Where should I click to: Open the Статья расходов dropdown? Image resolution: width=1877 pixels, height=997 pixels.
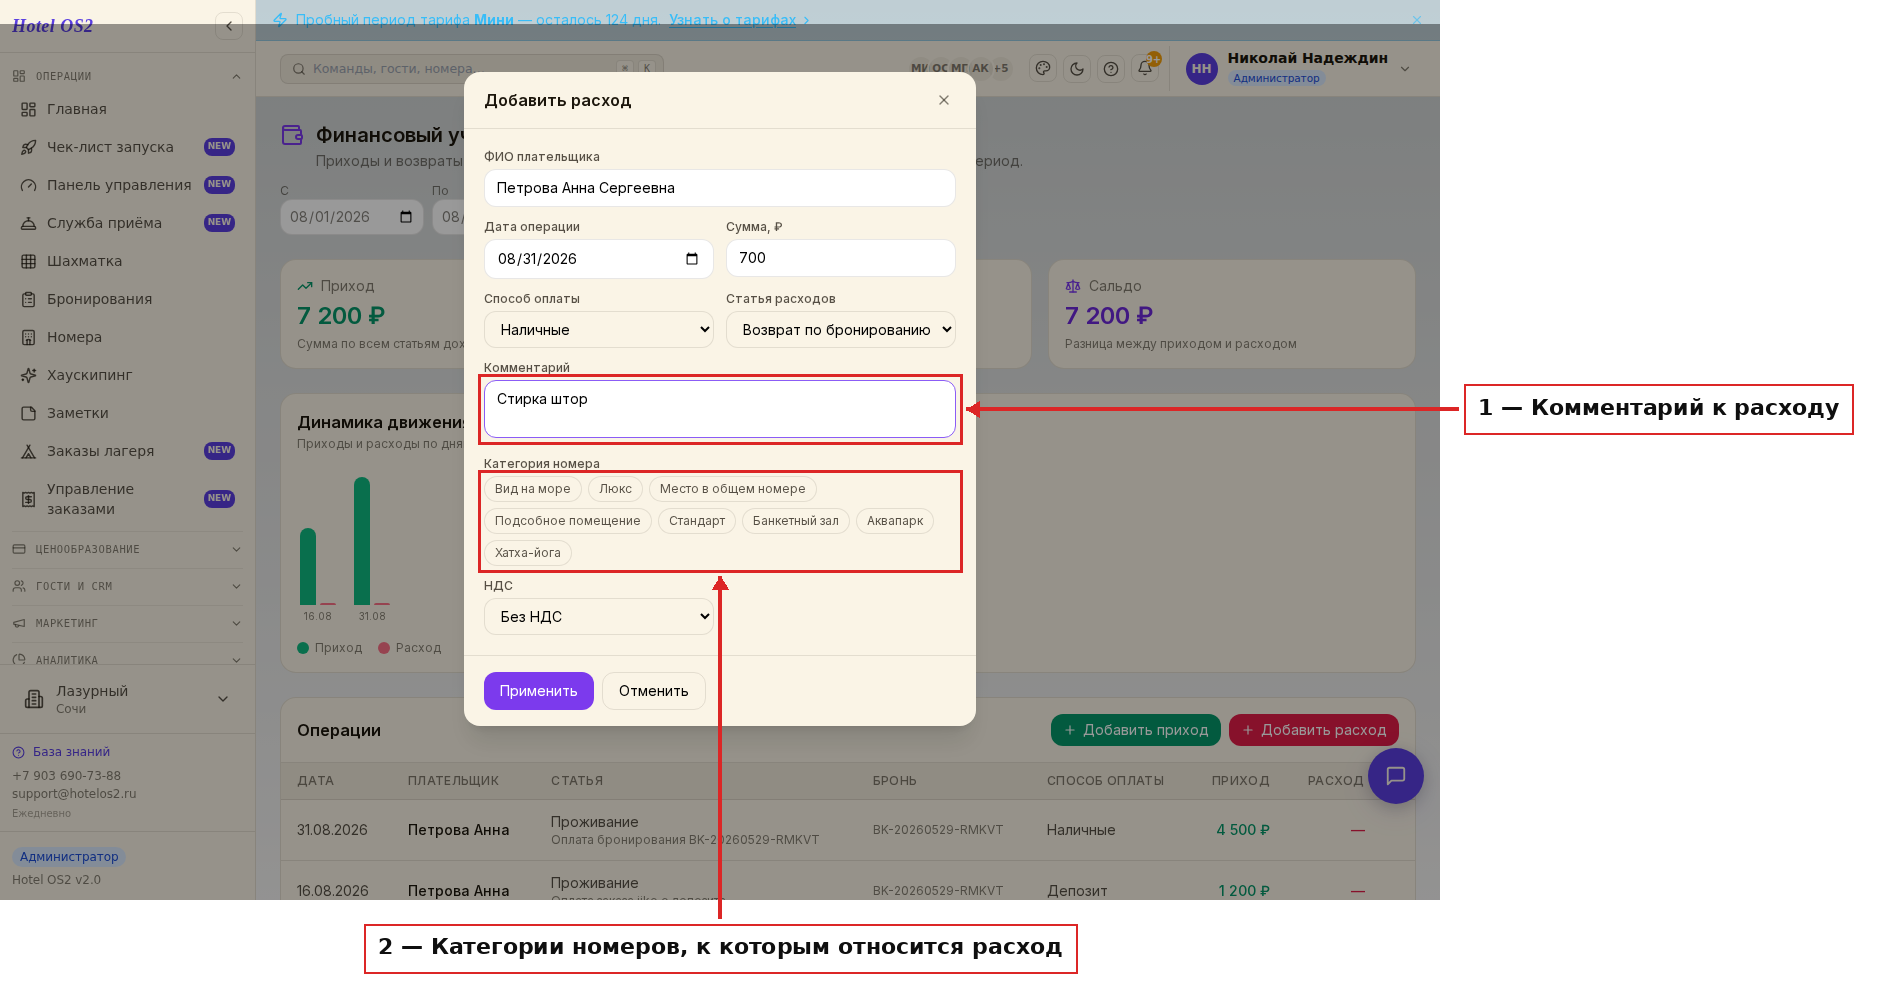click(x=841, y=330)
